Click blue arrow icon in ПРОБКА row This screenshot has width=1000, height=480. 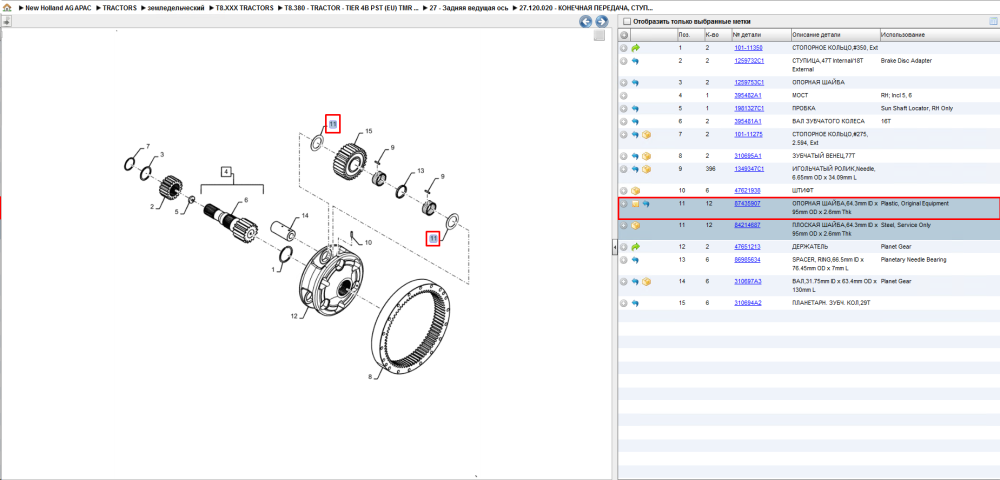coord(635,108)
